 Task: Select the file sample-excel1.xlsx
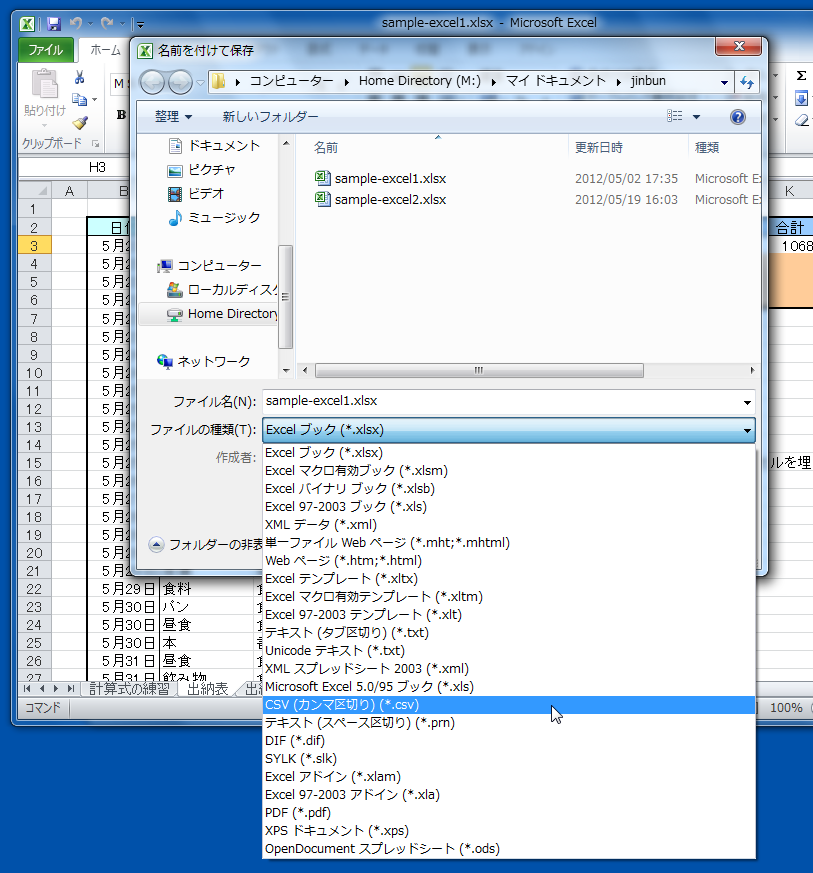[380, 179]
